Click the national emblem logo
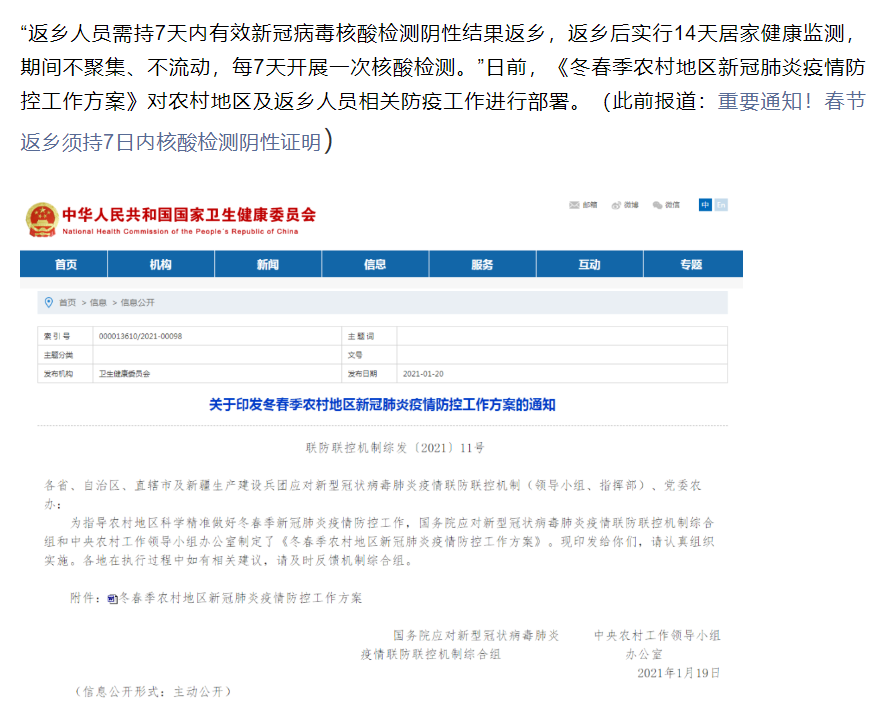Screen dimensions: 878x707 tap(40, 219)
